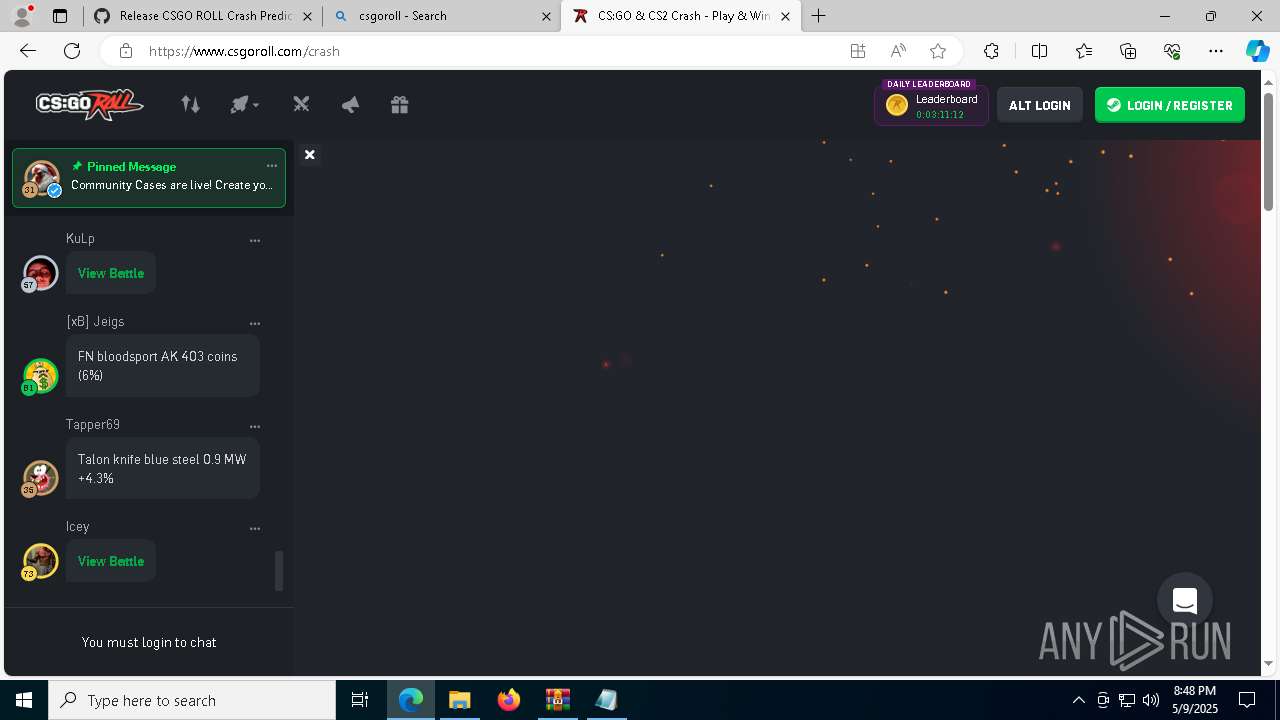Open a new browser tab
Viewport: 1280px width, 720px height.
click(x=818, y=16)
